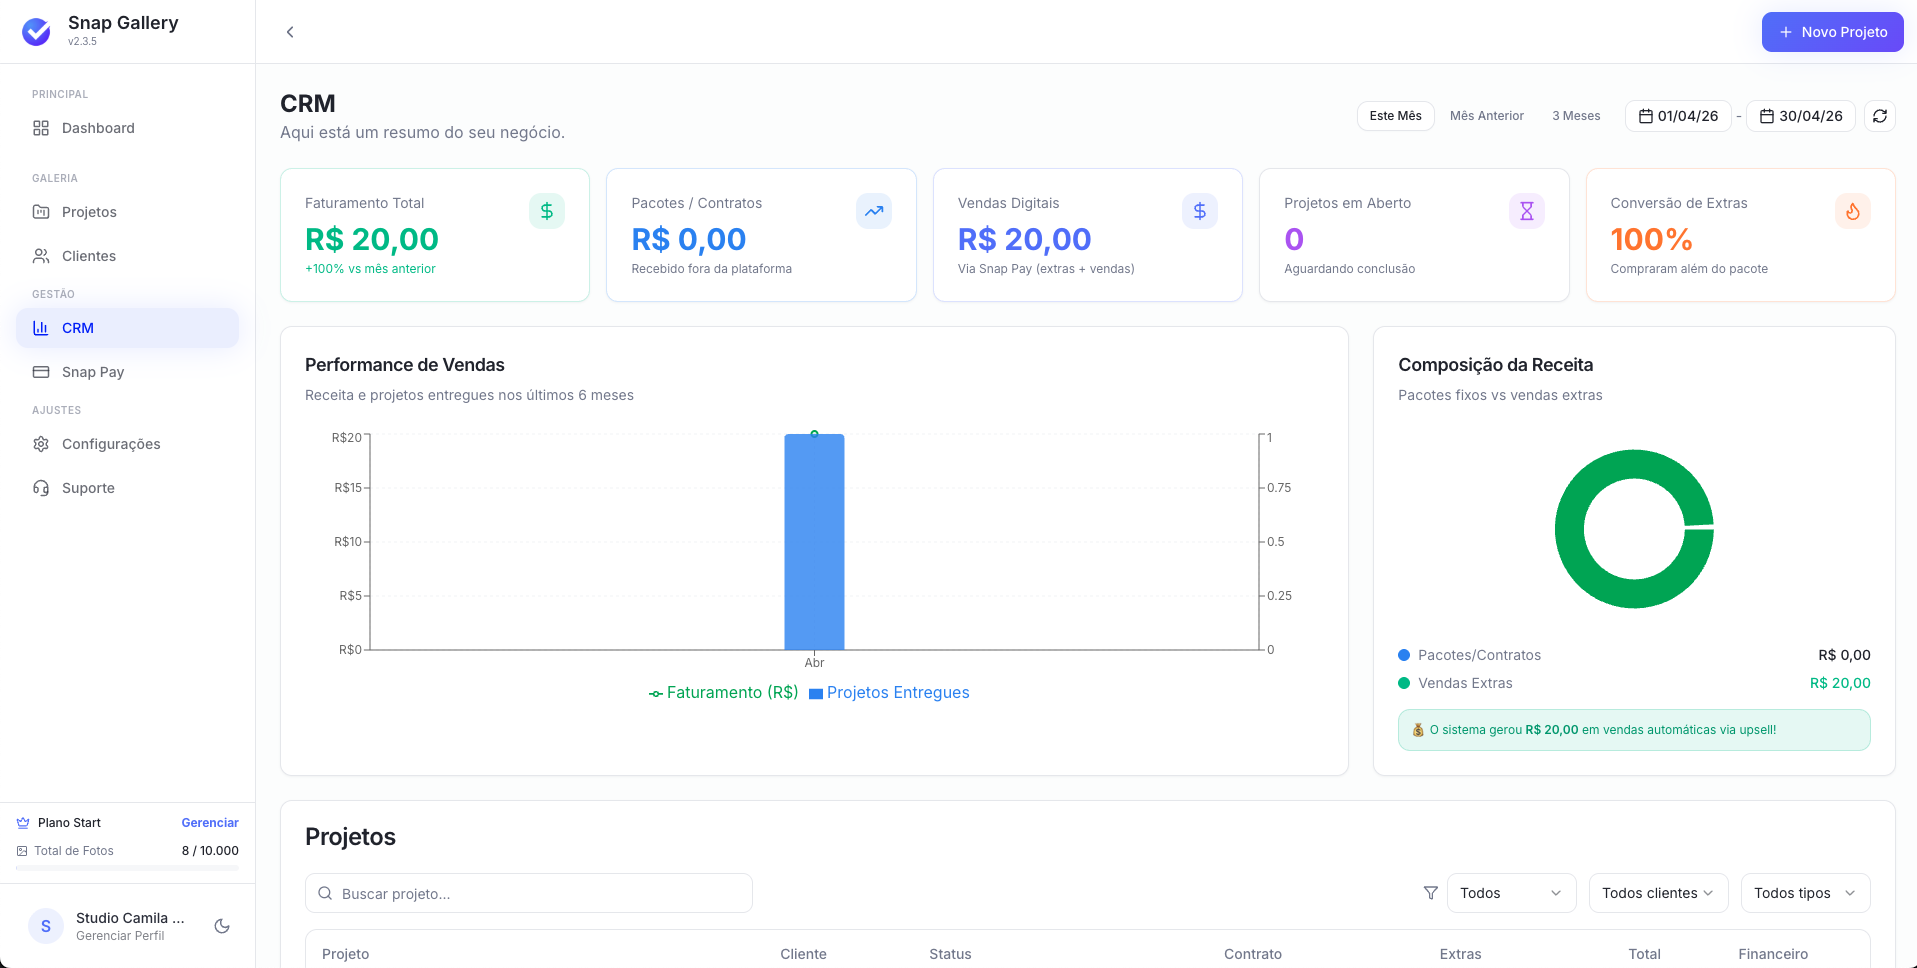Click the back chevron arrow

pos(290,32)
